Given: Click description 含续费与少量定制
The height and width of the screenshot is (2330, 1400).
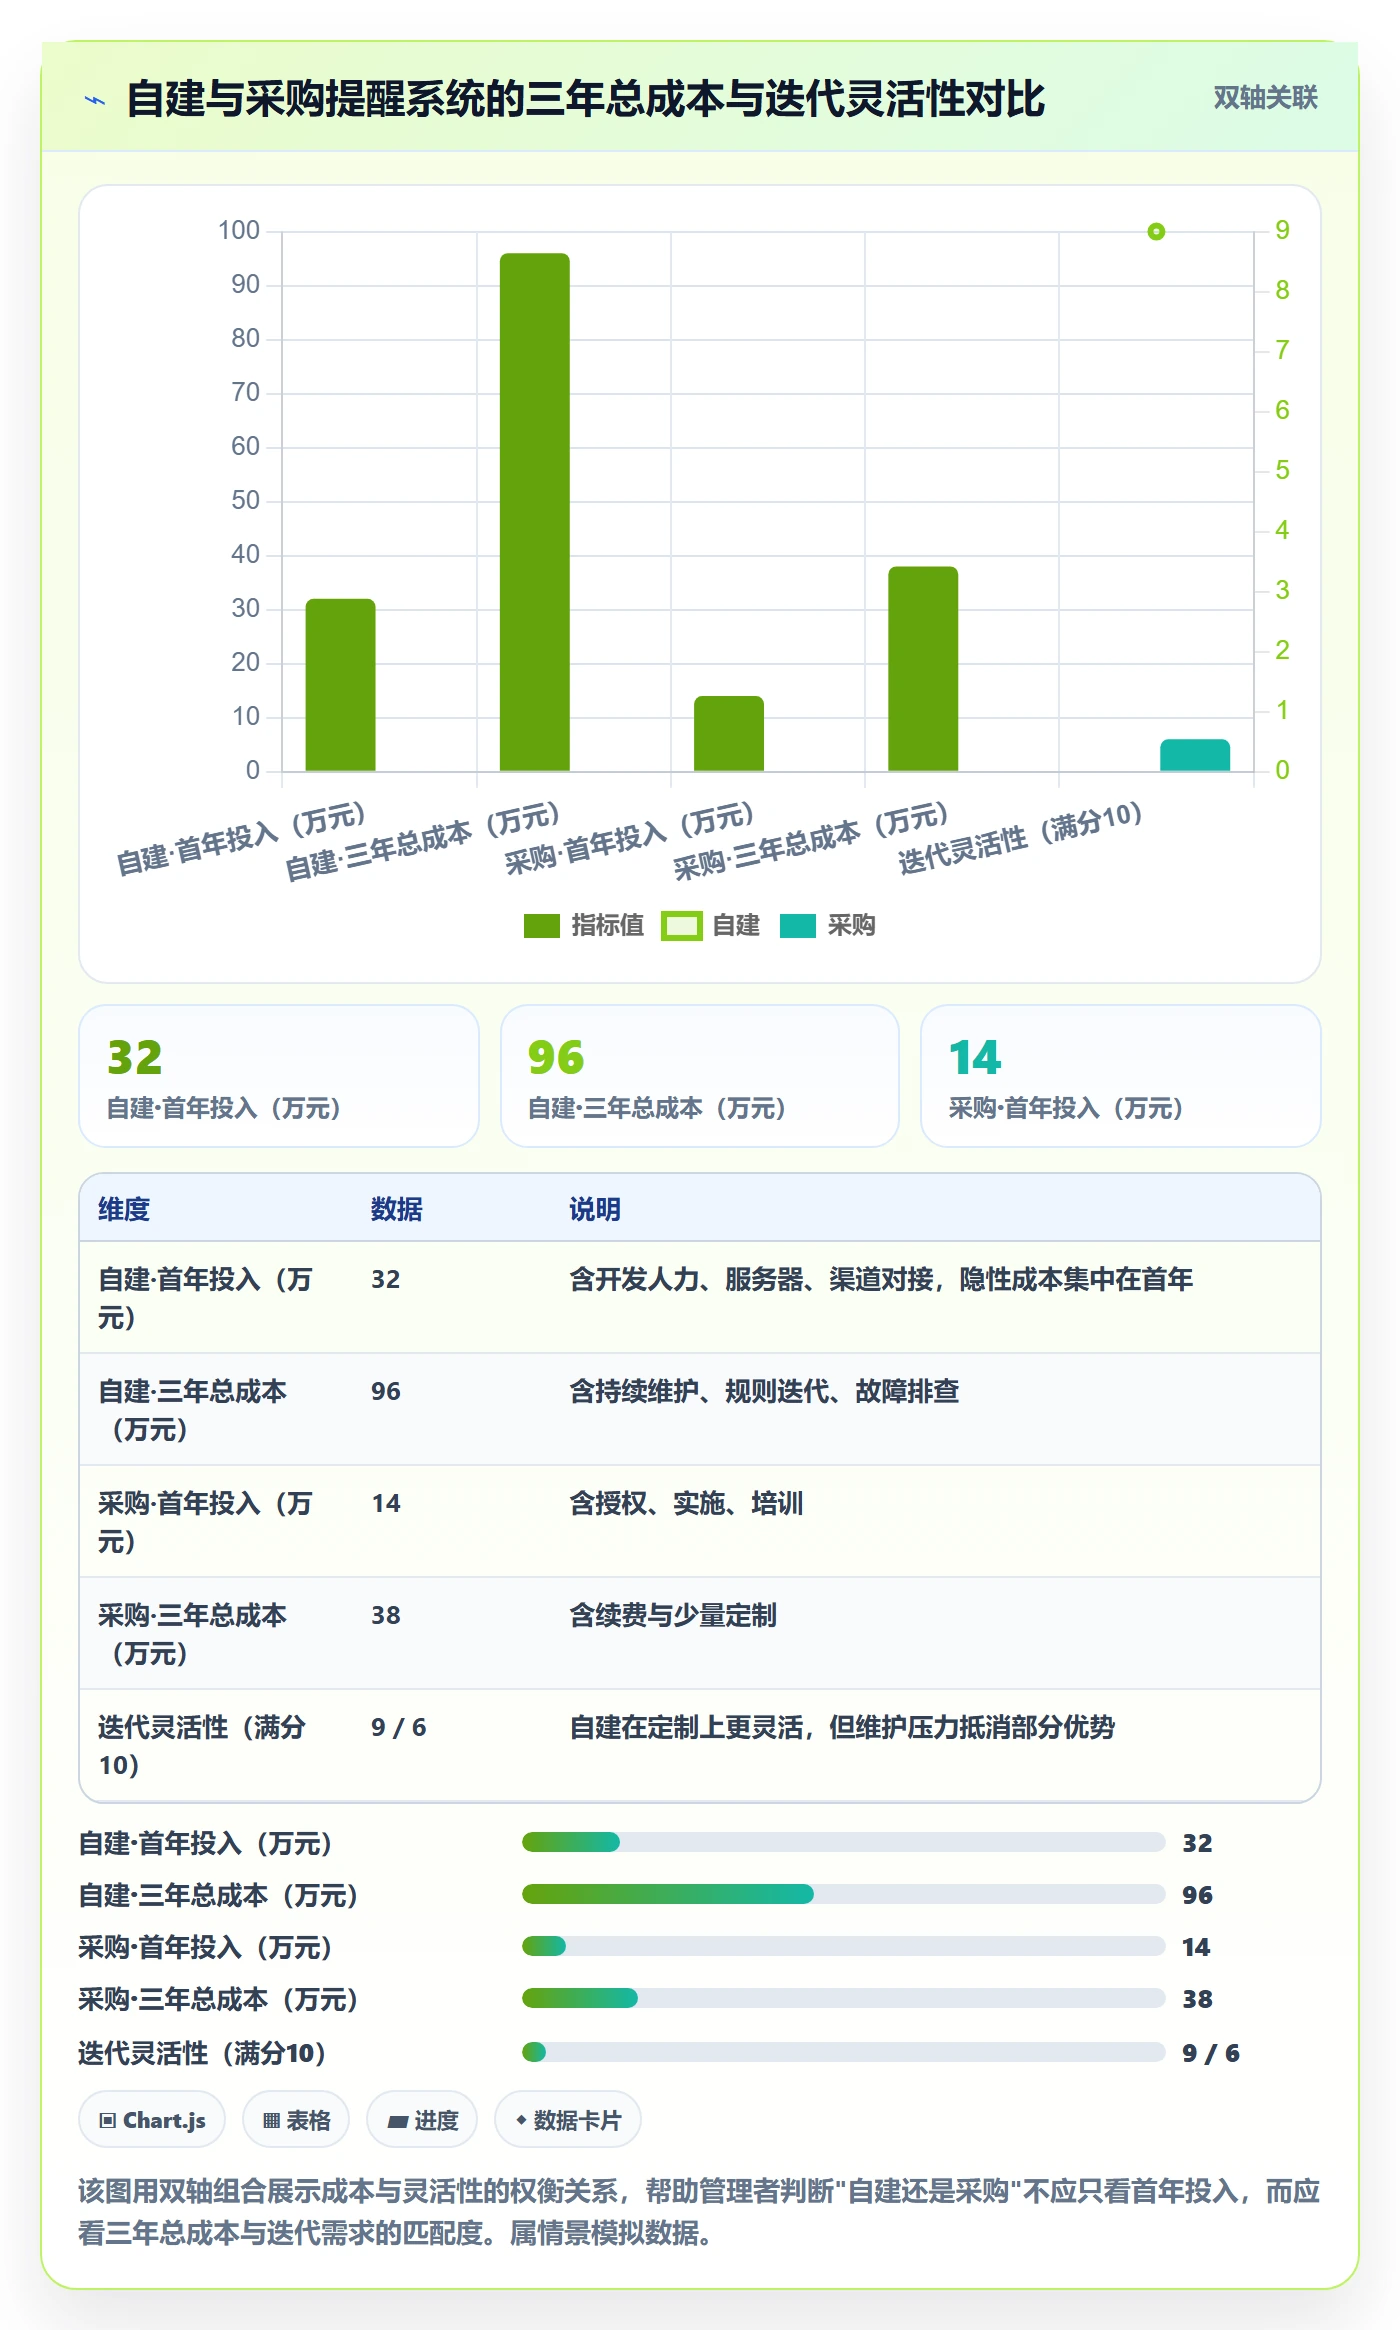Looking at the screenshot, I should (x=673, y=1615).
